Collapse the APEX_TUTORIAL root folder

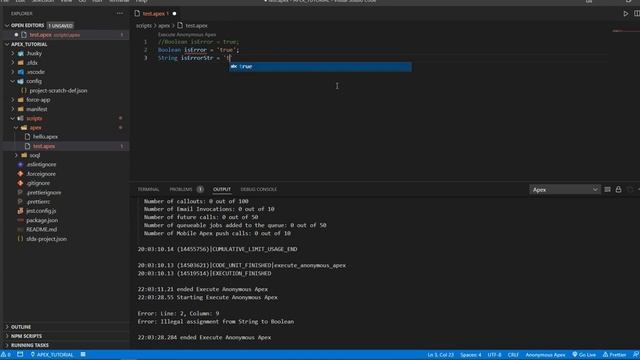(29, 44)
